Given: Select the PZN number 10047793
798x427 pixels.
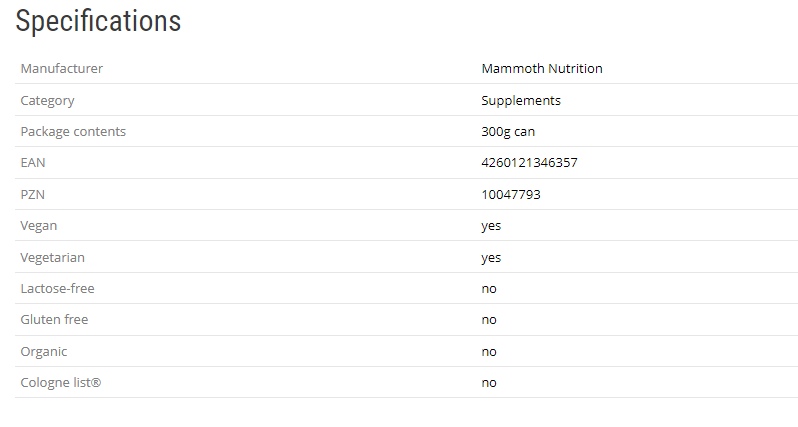Looking at the screenshot, I should [510, 194].
